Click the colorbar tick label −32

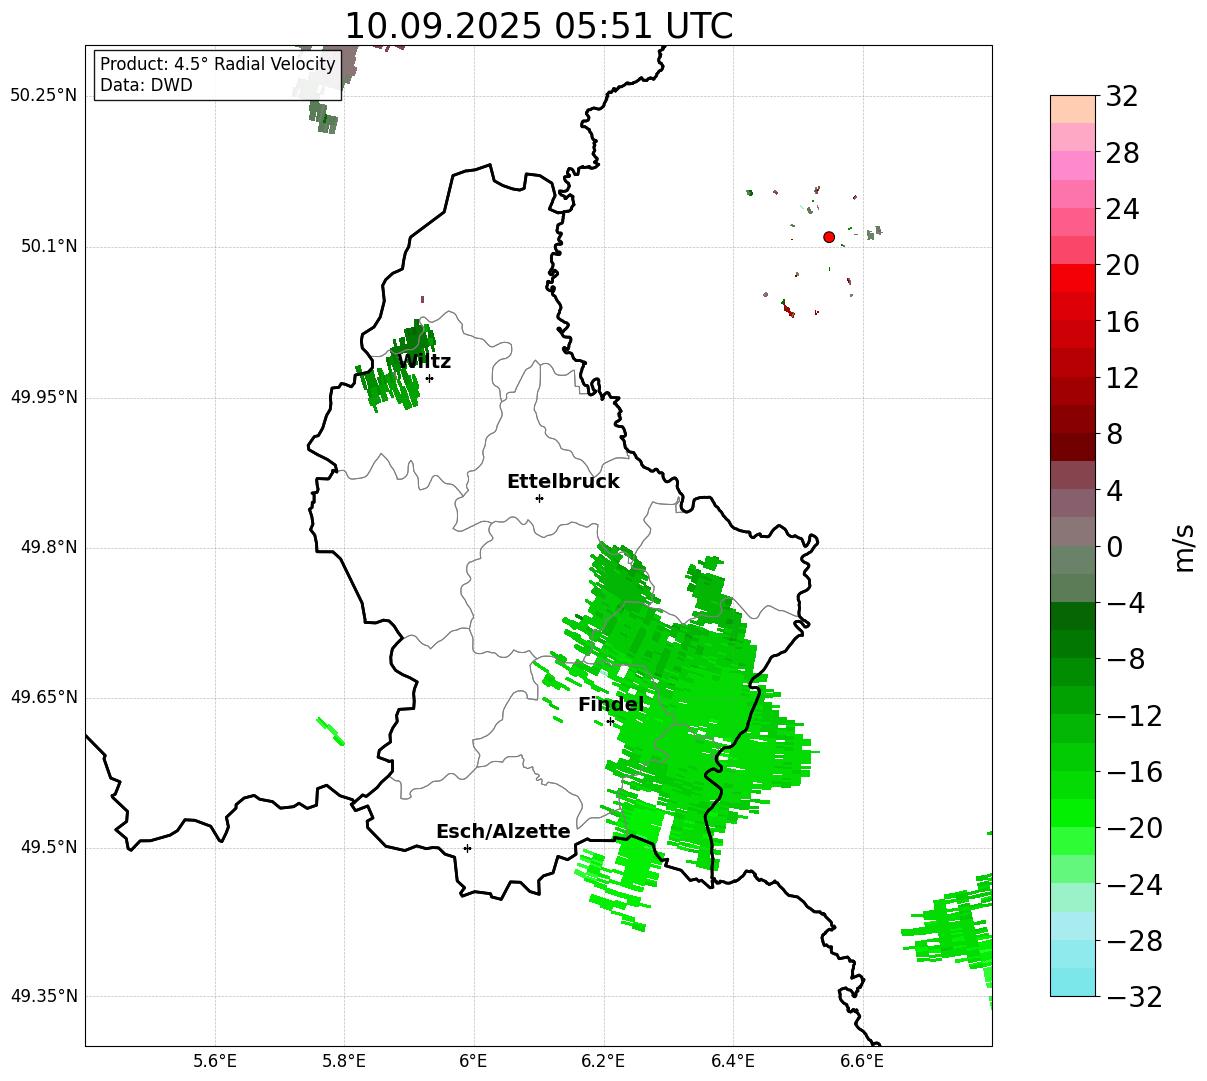coord(1134,997)
